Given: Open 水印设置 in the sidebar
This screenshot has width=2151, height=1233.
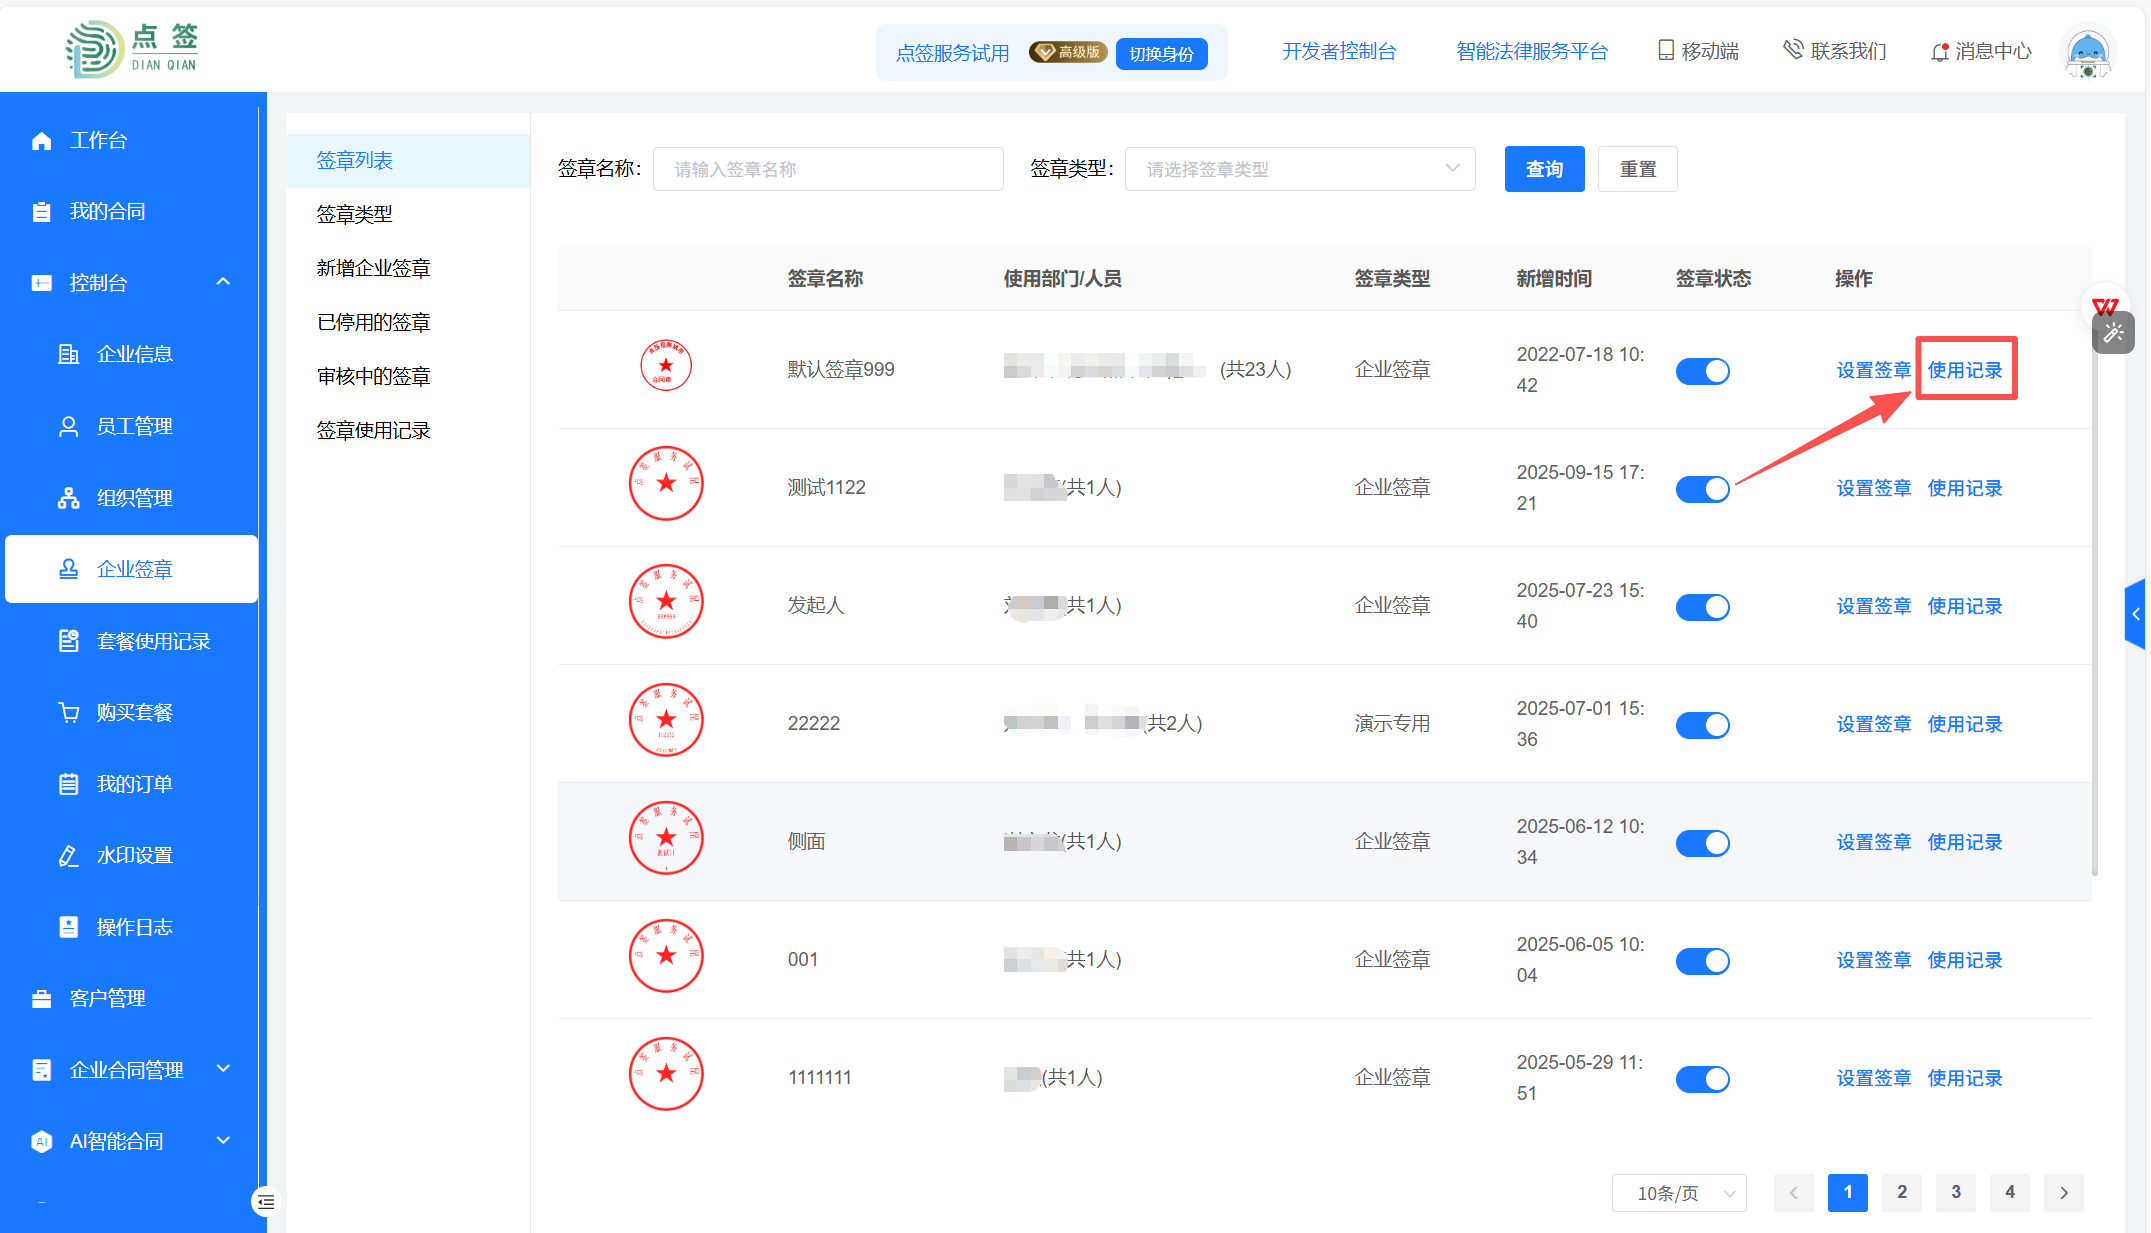Looking at the screenshot, I should [x=134, y=855].
